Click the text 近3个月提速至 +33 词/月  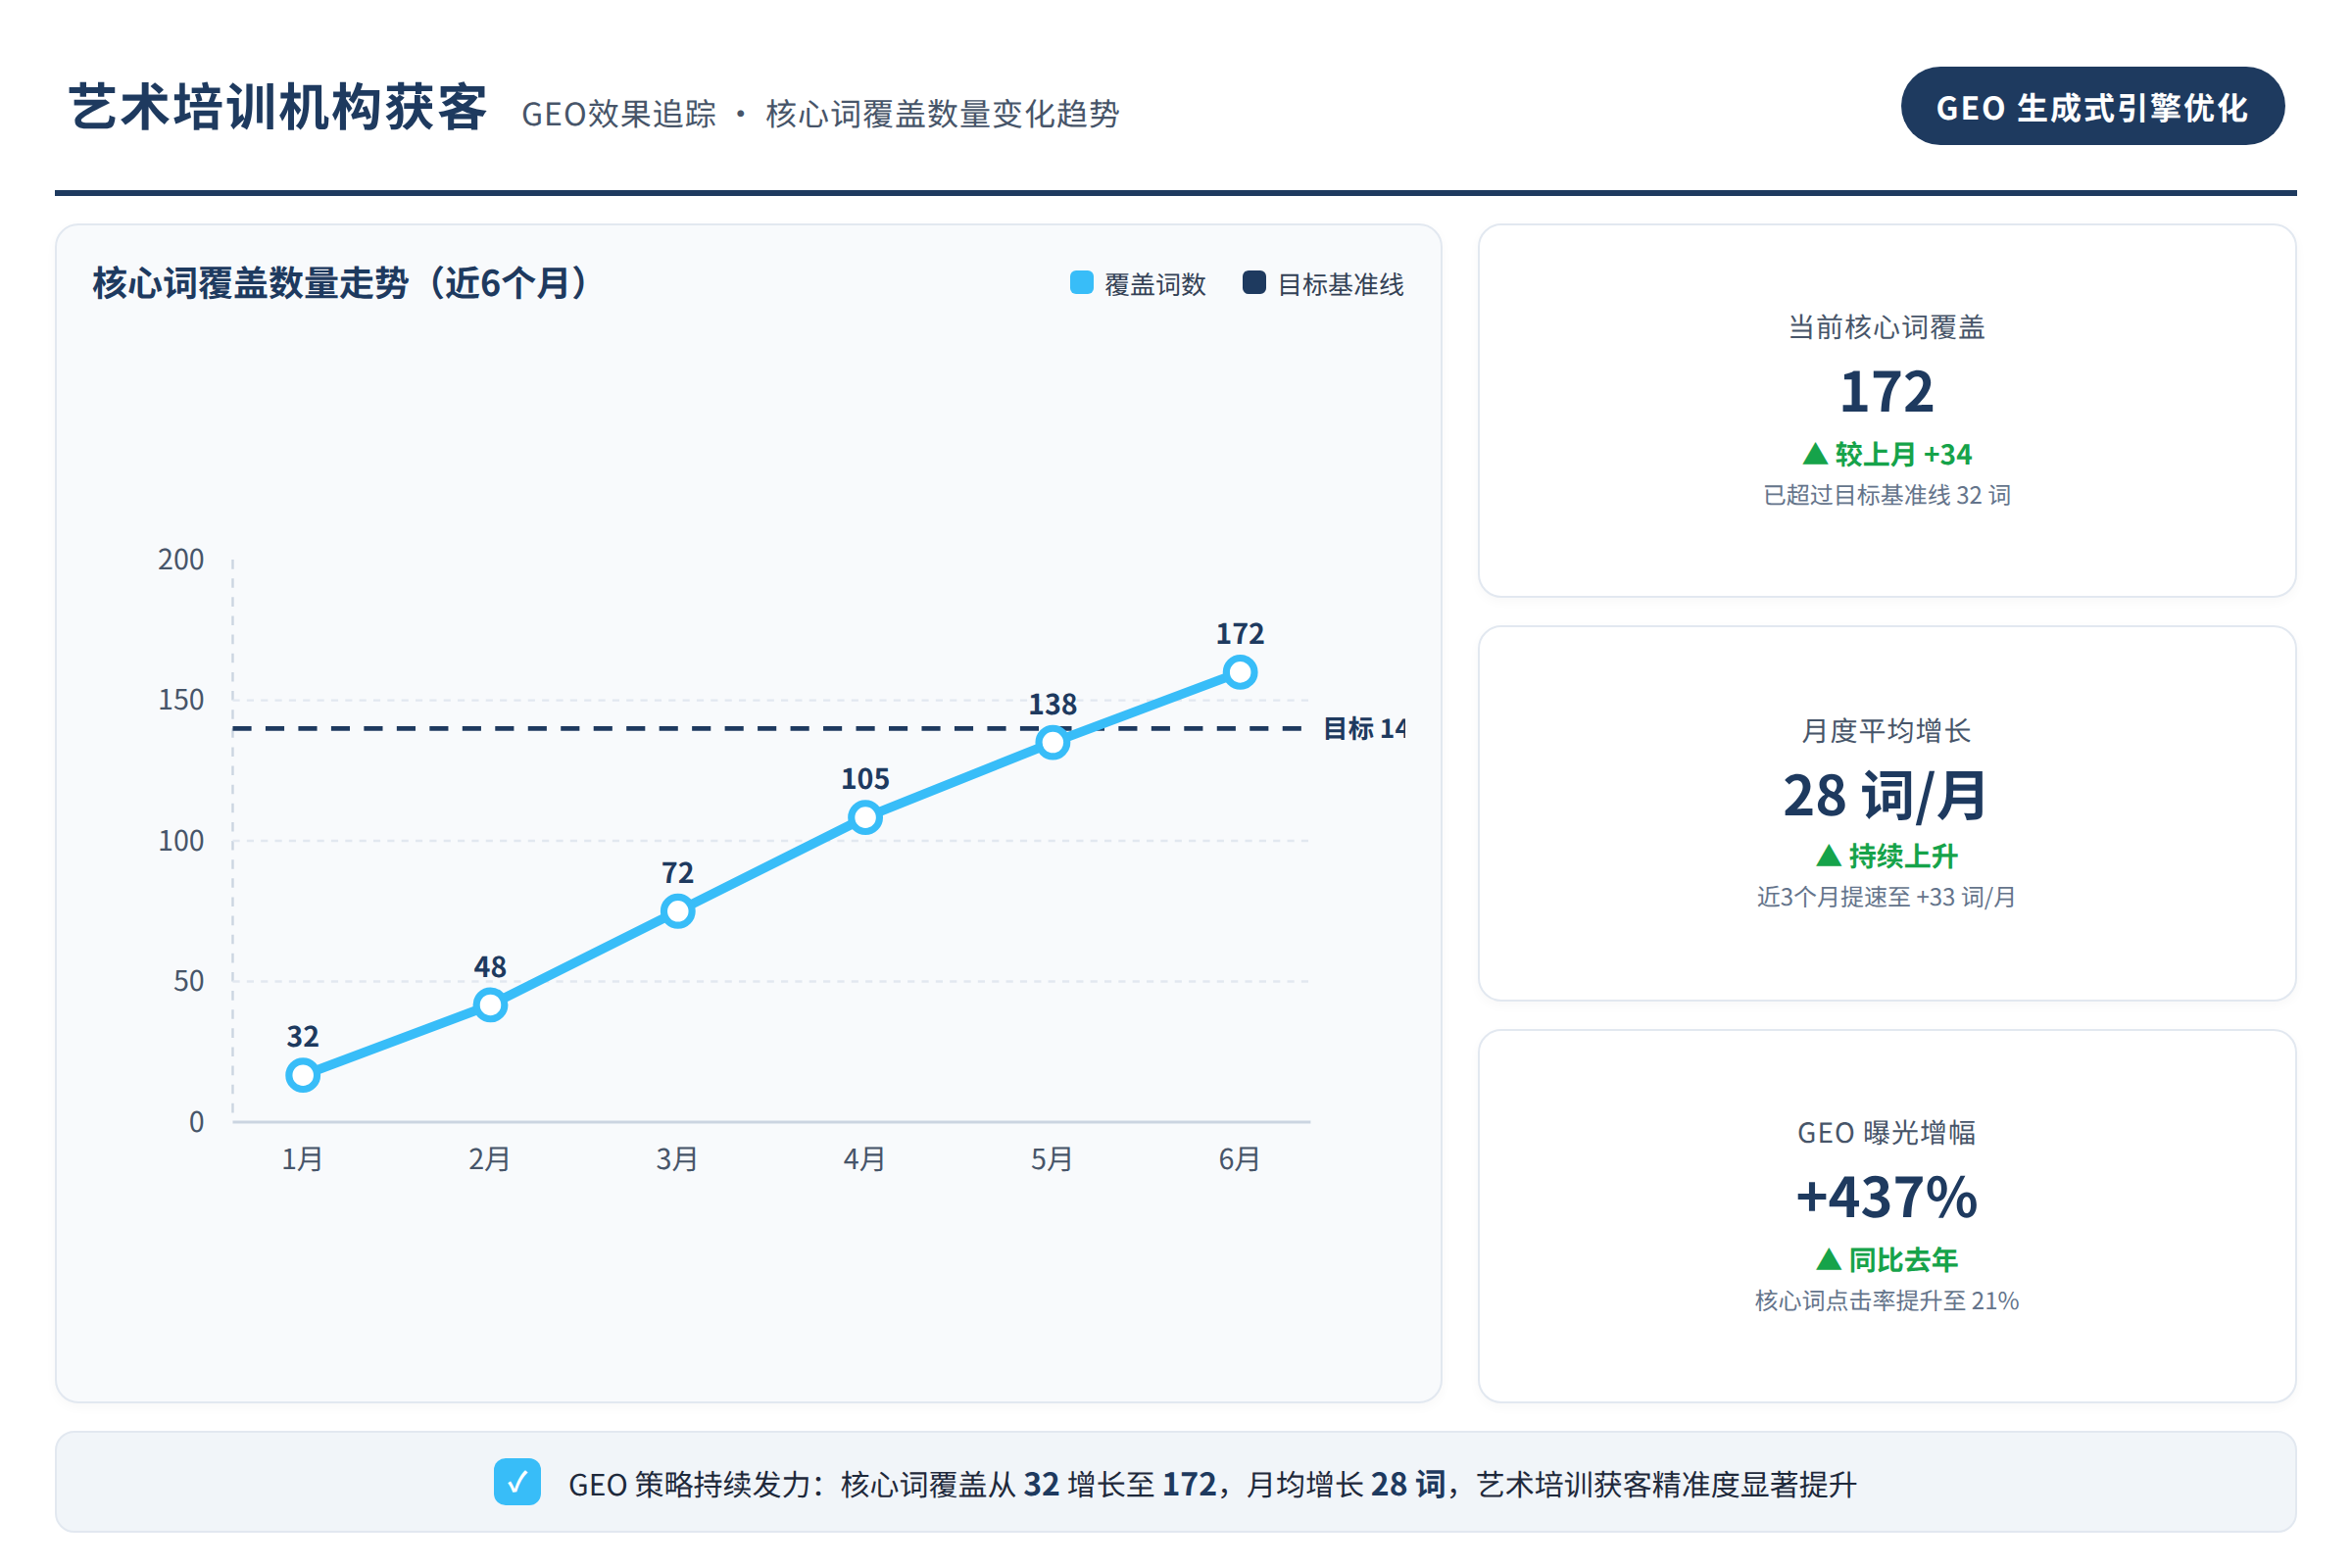pyautogui.click(x=1886, y=897)
